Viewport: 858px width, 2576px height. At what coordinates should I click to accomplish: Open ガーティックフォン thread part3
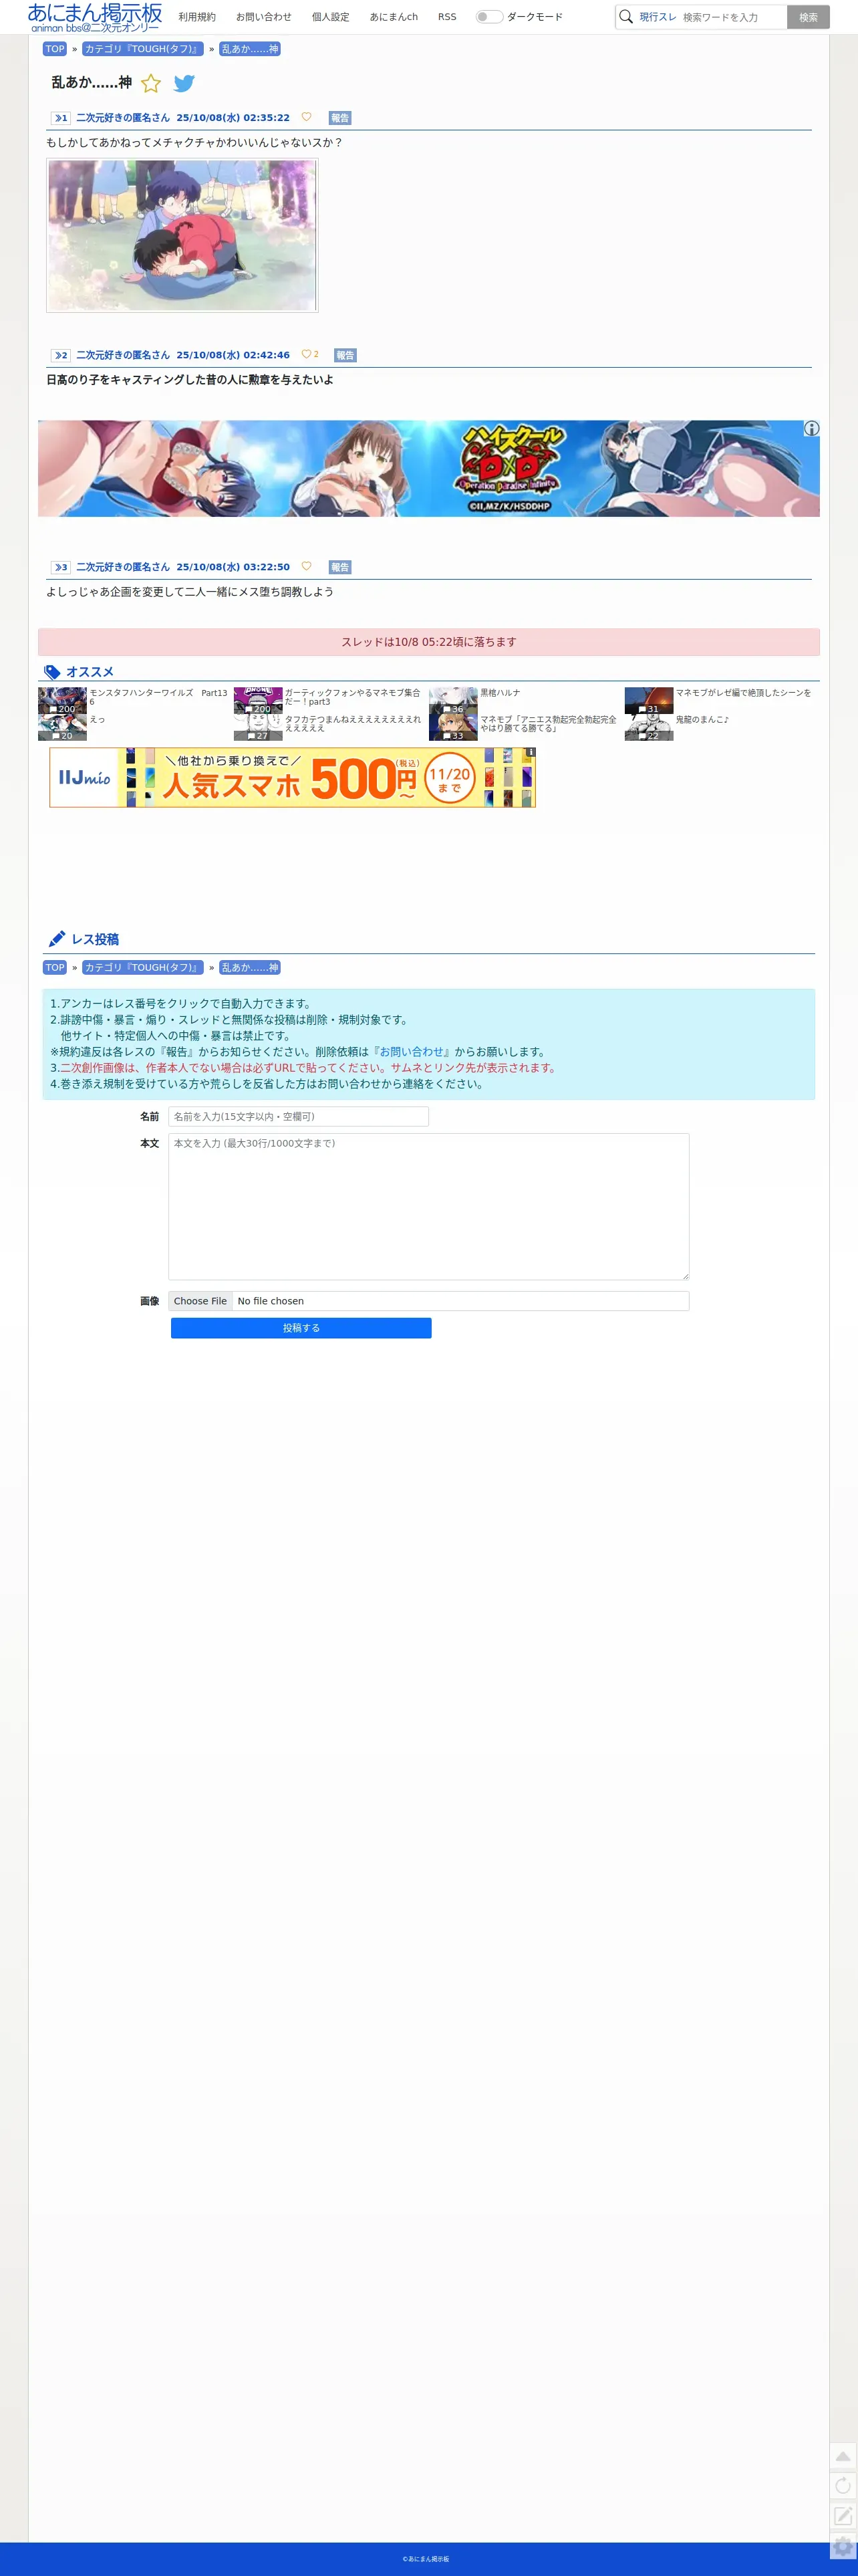click(x=352, y=697)
